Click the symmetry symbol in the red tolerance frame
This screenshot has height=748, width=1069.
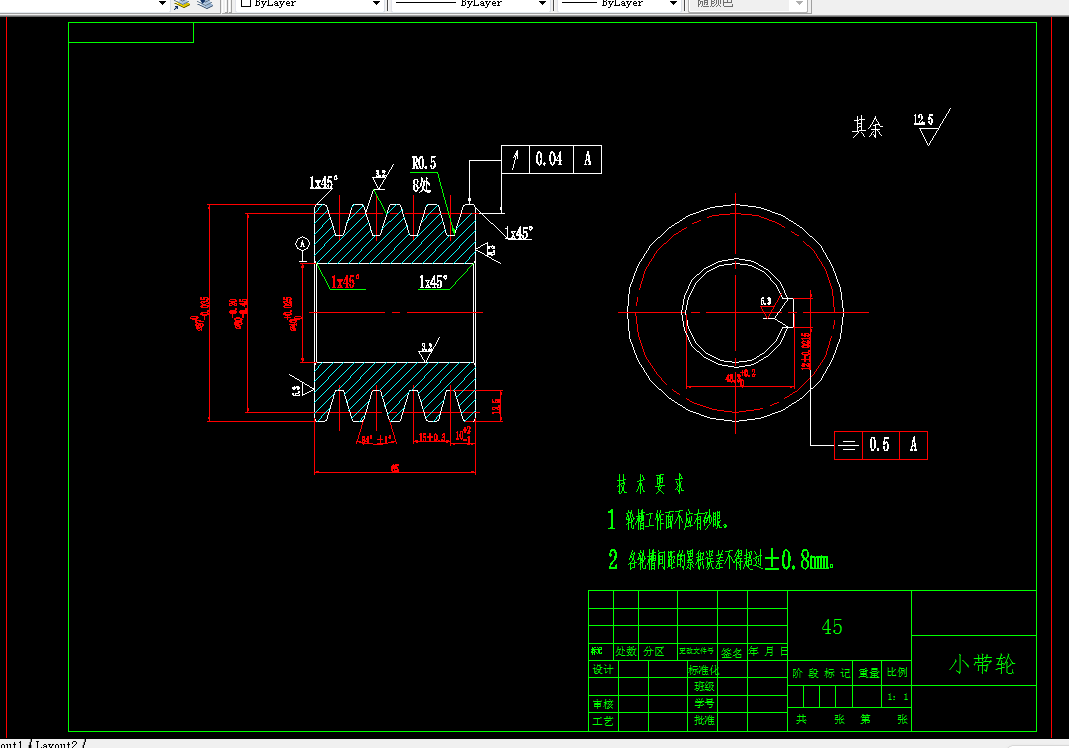[x=848, y=445]
